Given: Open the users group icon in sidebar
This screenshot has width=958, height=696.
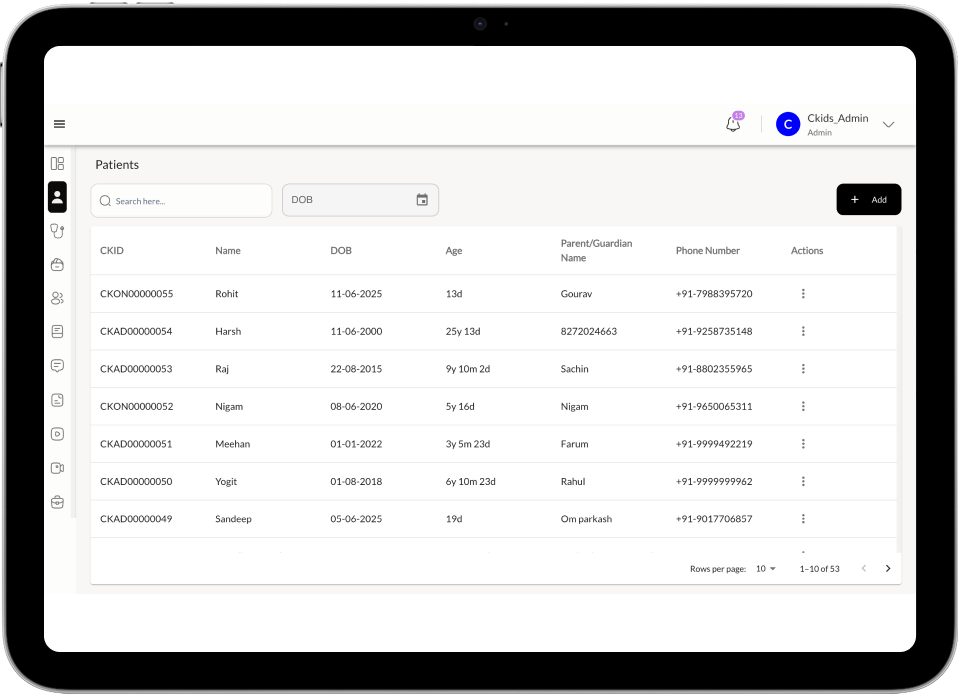Looking at the screenshot, I should coord(57,298).
